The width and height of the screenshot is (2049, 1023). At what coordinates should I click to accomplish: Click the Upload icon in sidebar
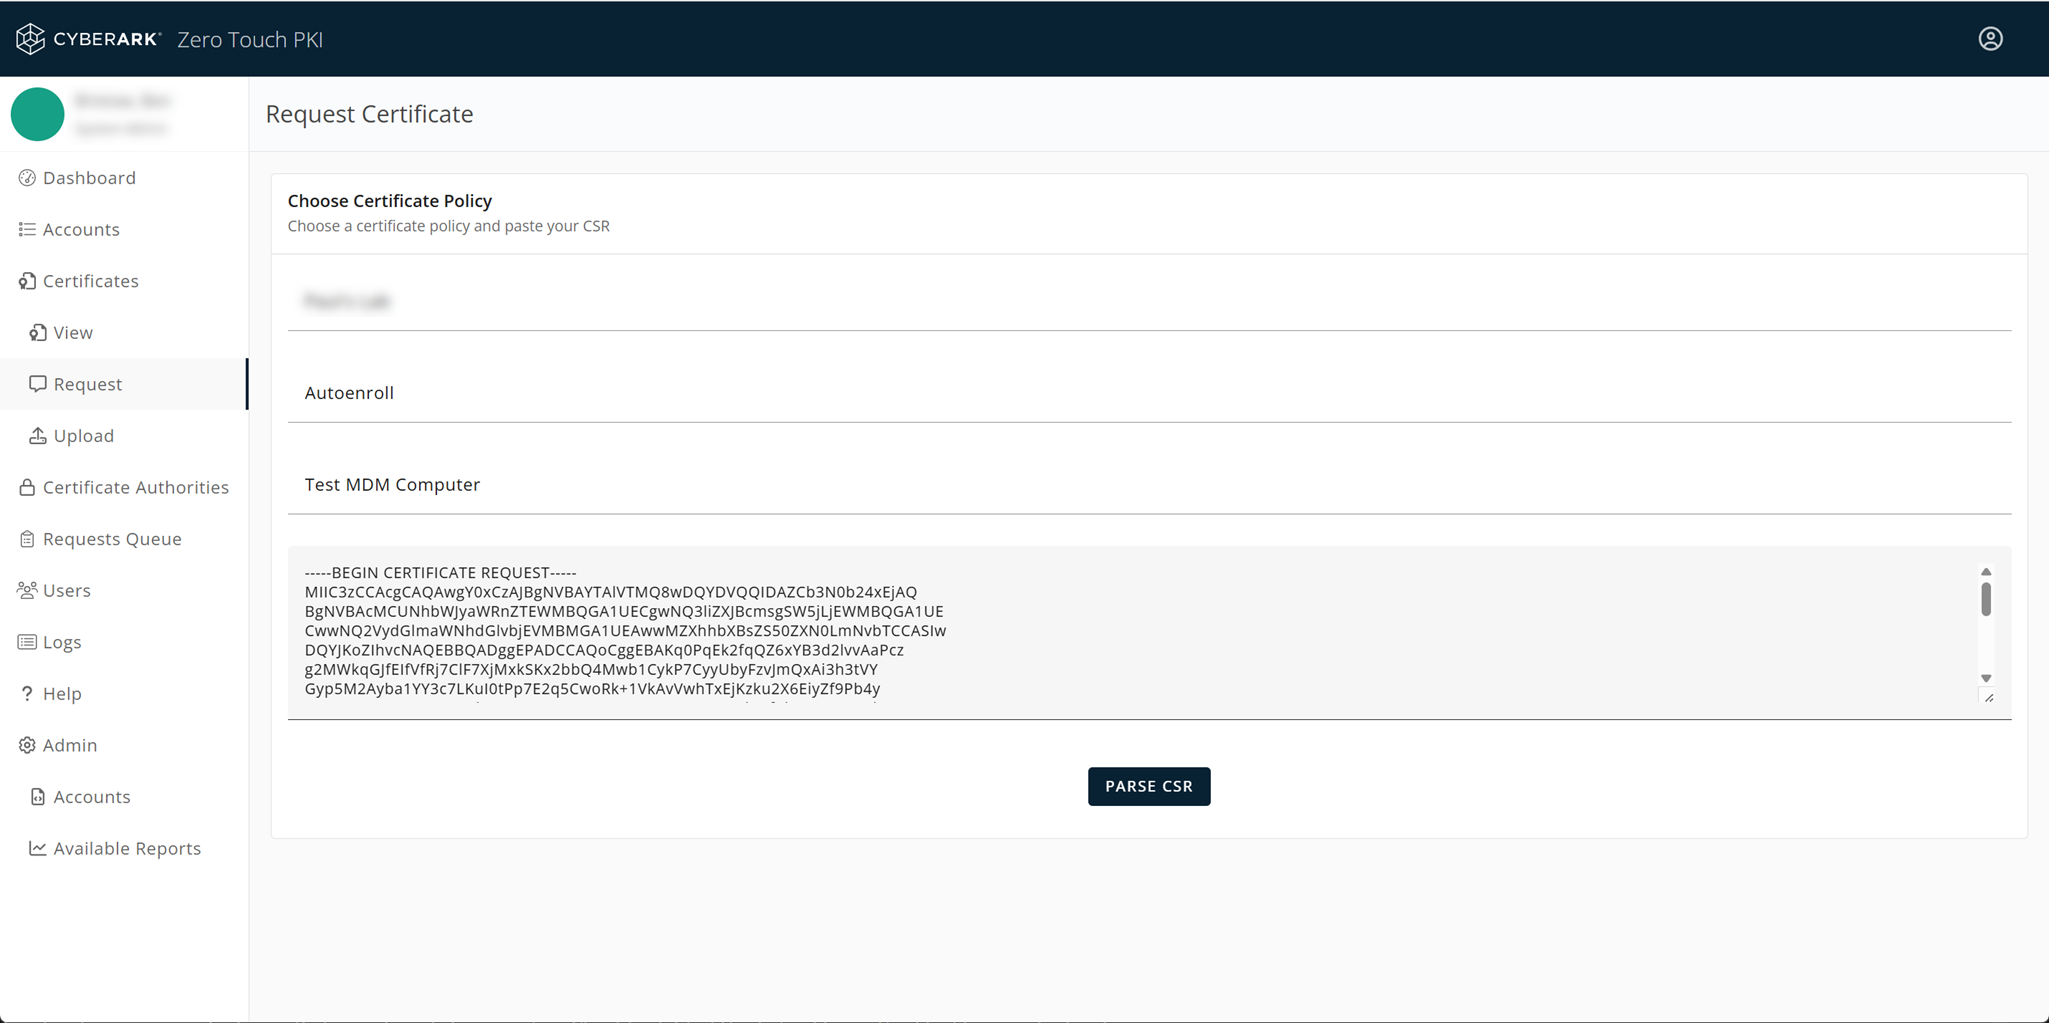pos(38,436)
